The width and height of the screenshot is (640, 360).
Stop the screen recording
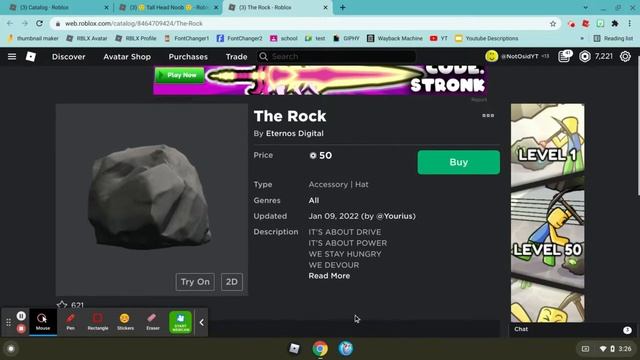tap(21, 328)
